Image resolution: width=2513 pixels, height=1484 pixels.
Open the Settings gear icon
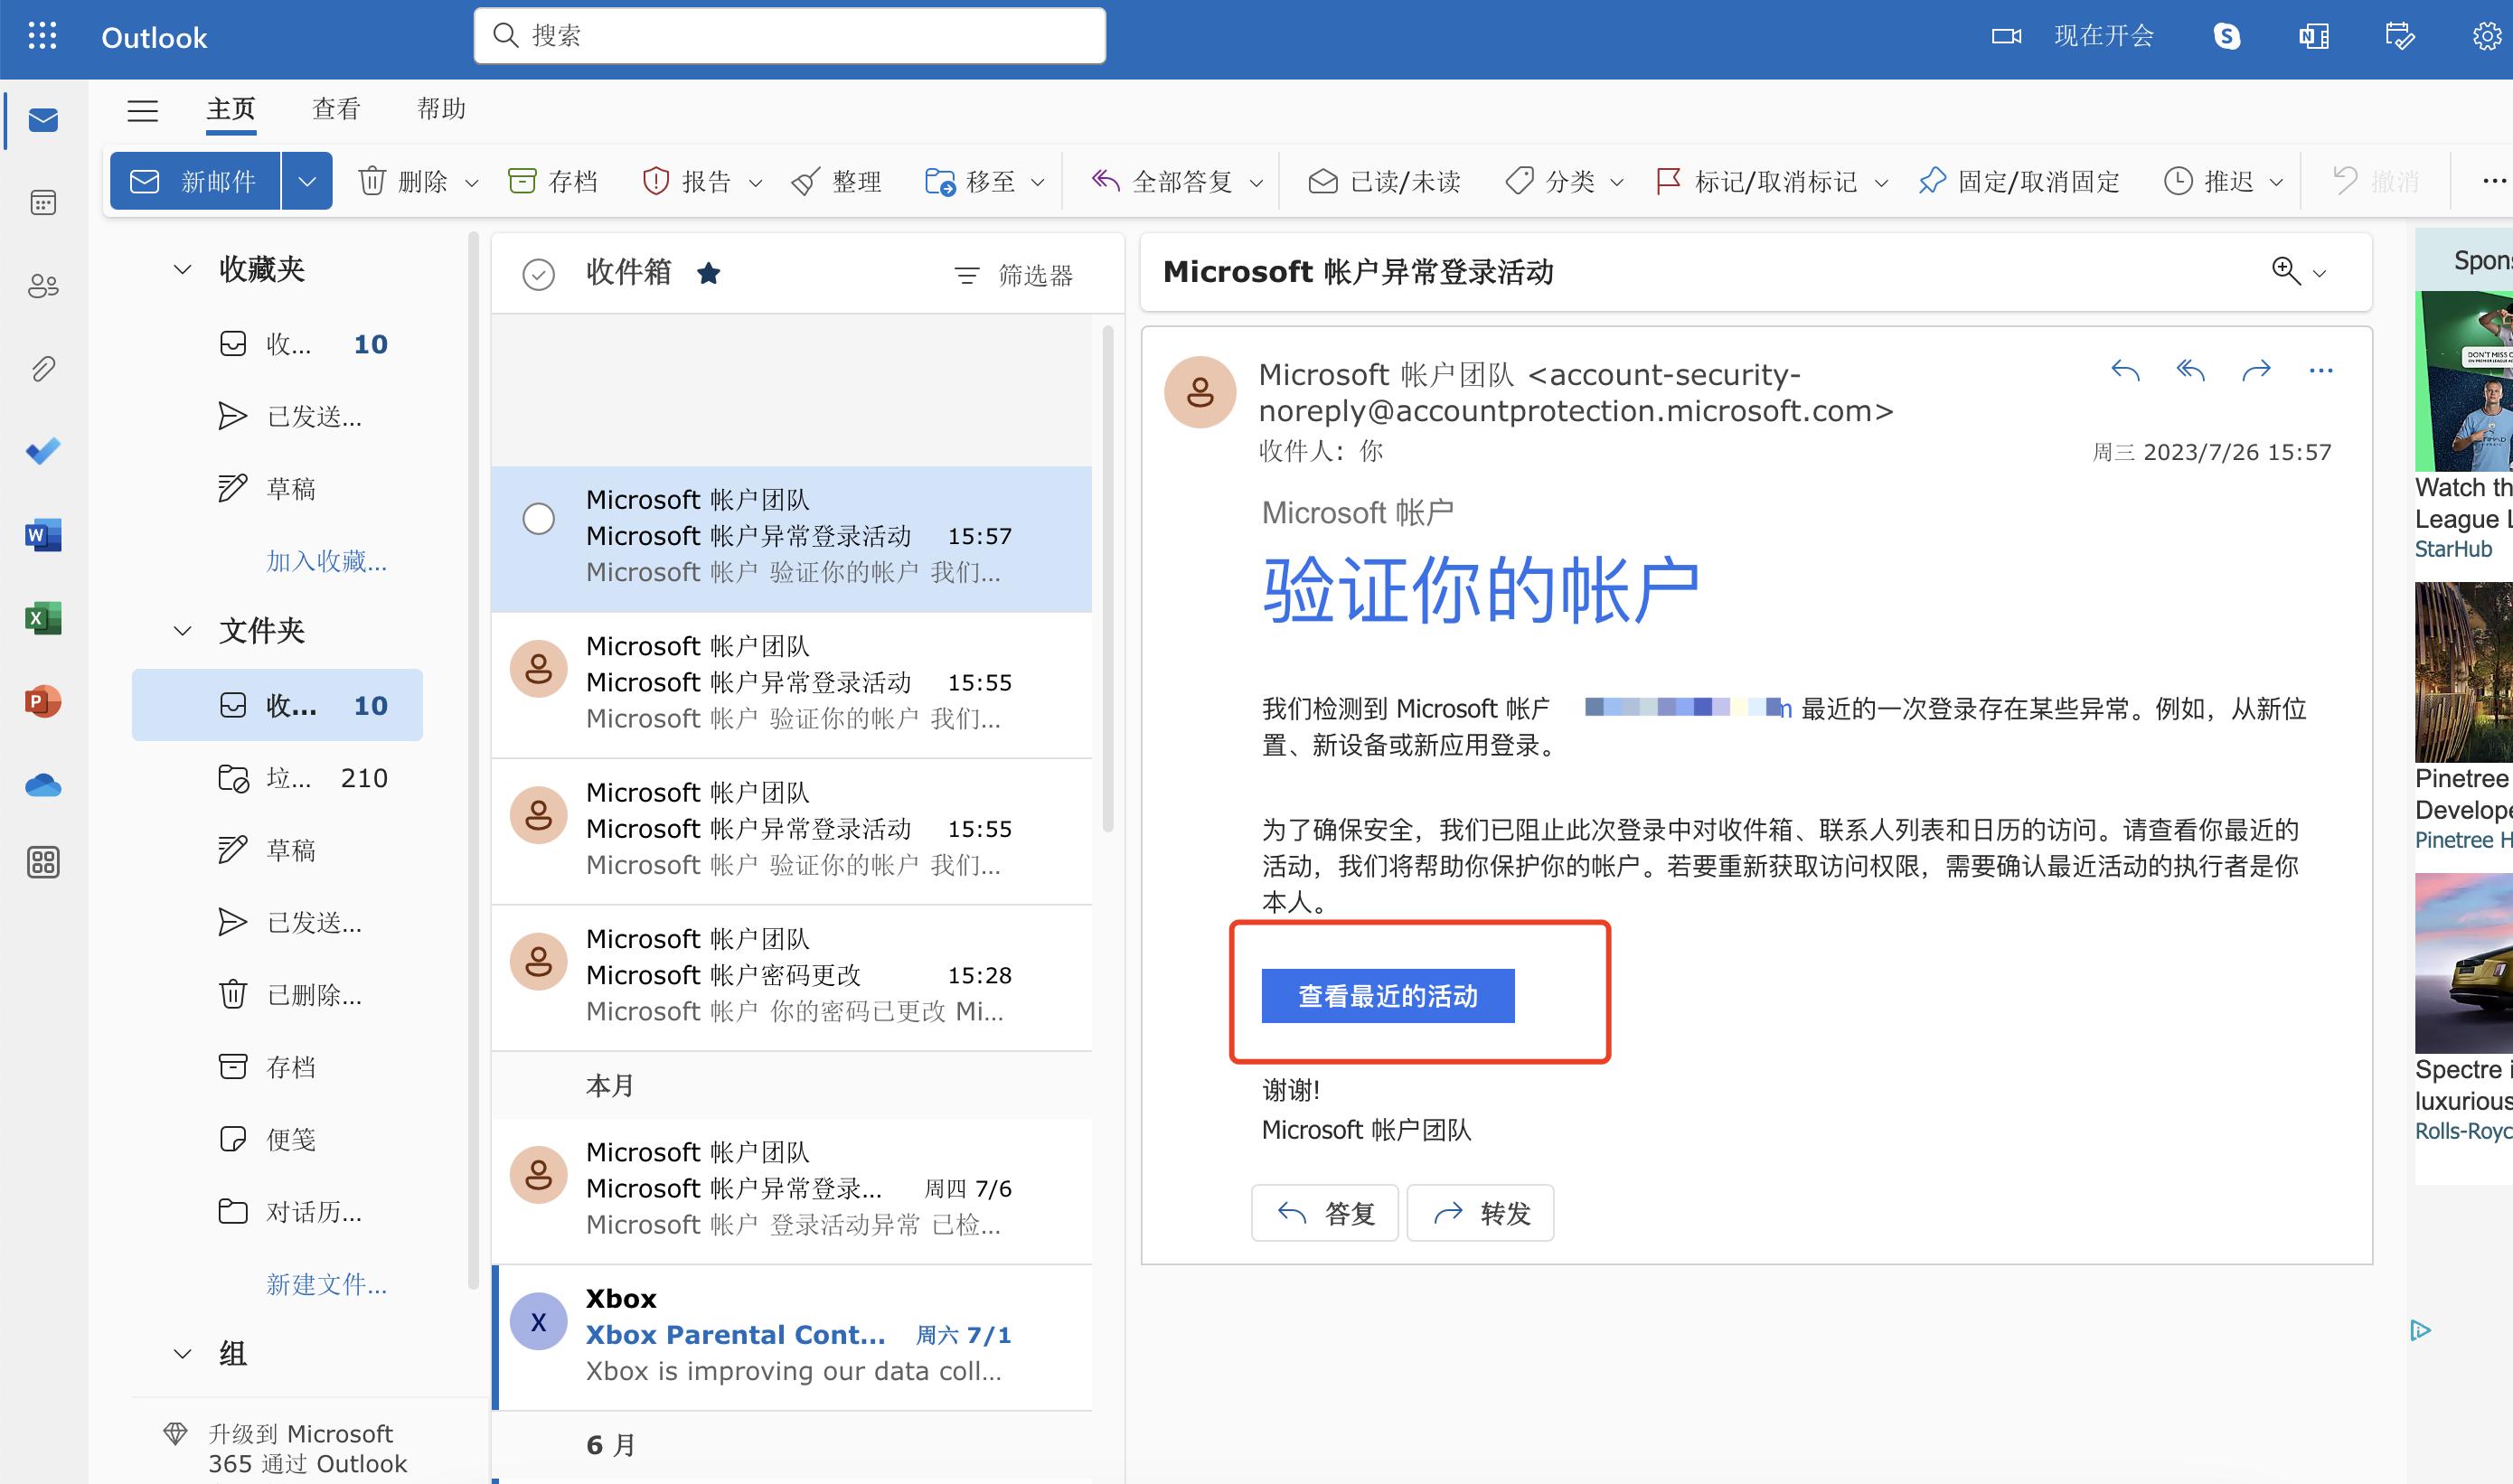tap(2487, 37)
